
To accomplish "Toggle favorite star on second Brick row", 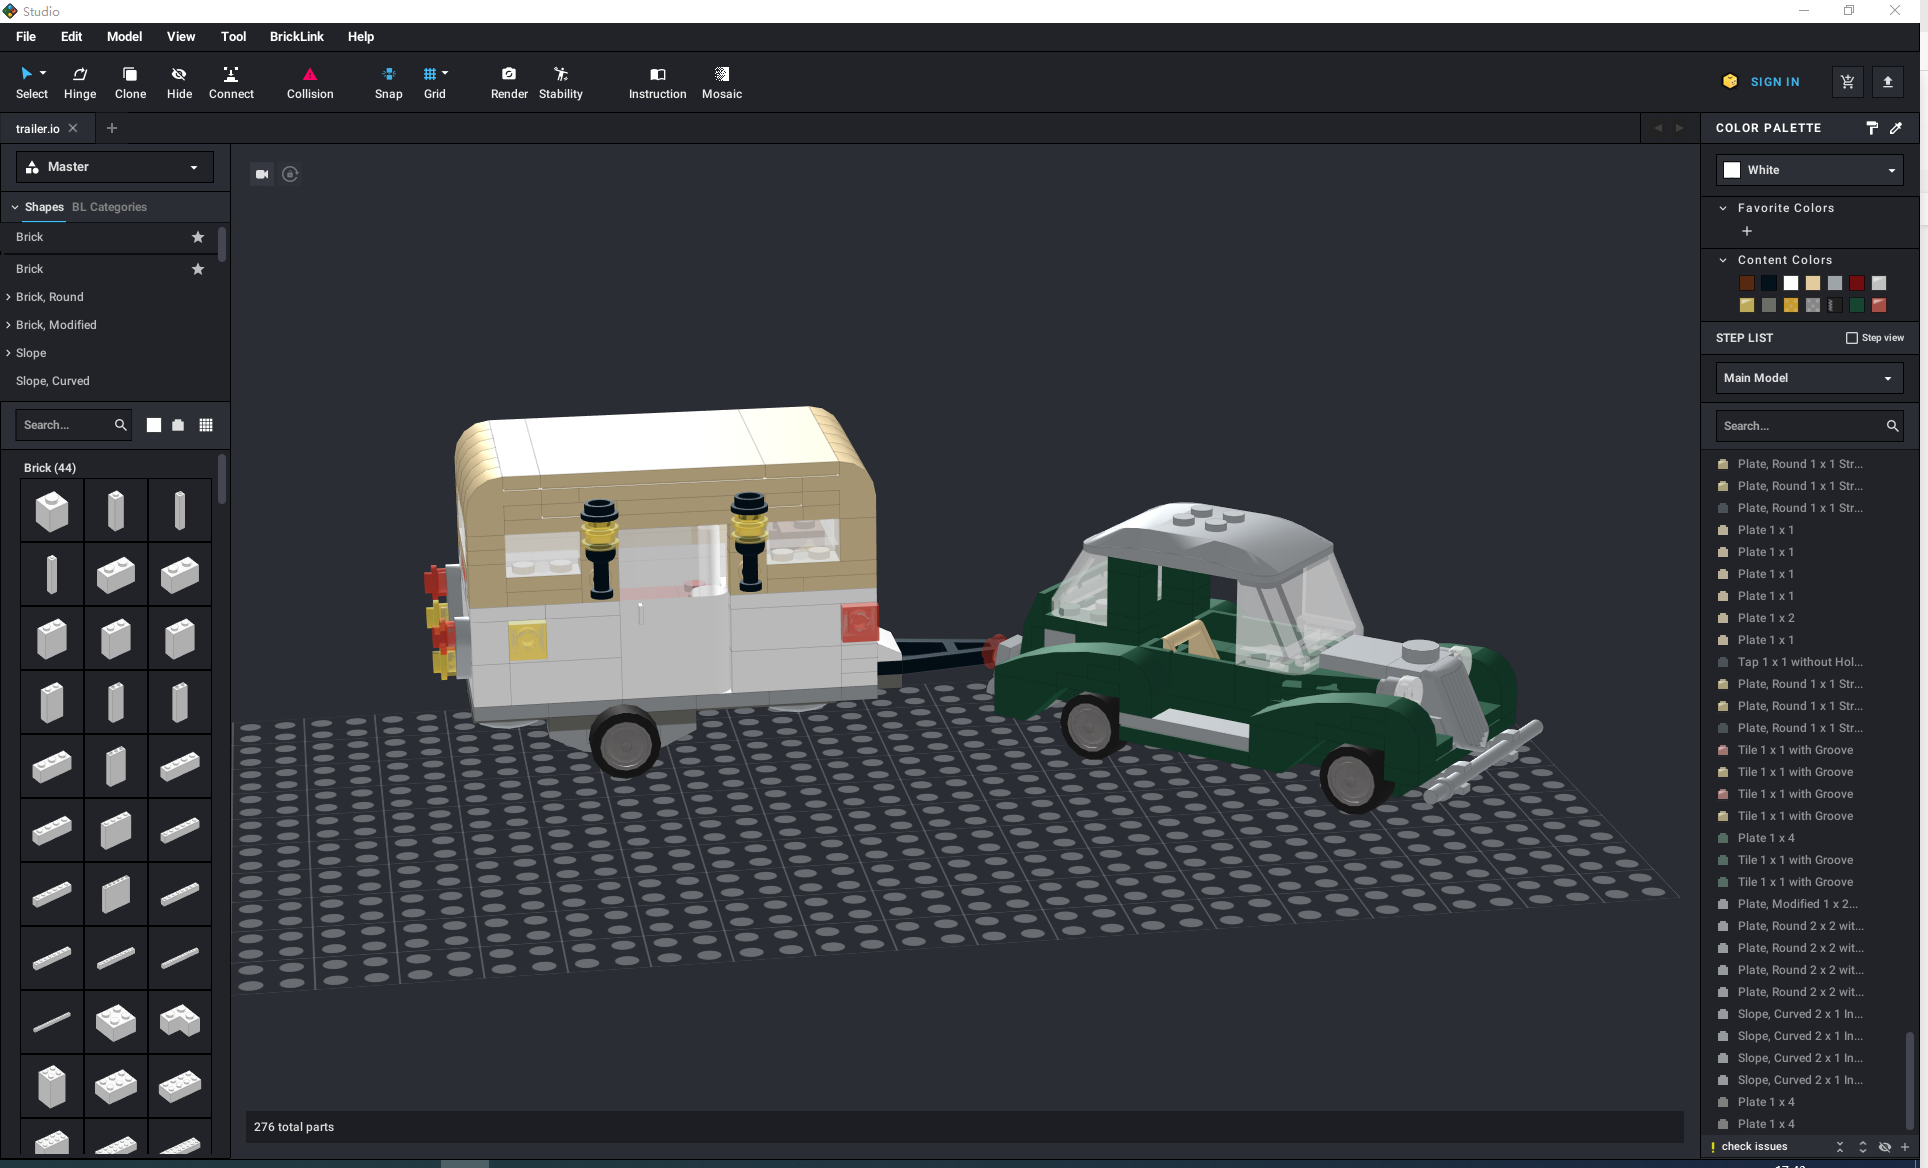I will pos(198,269).
